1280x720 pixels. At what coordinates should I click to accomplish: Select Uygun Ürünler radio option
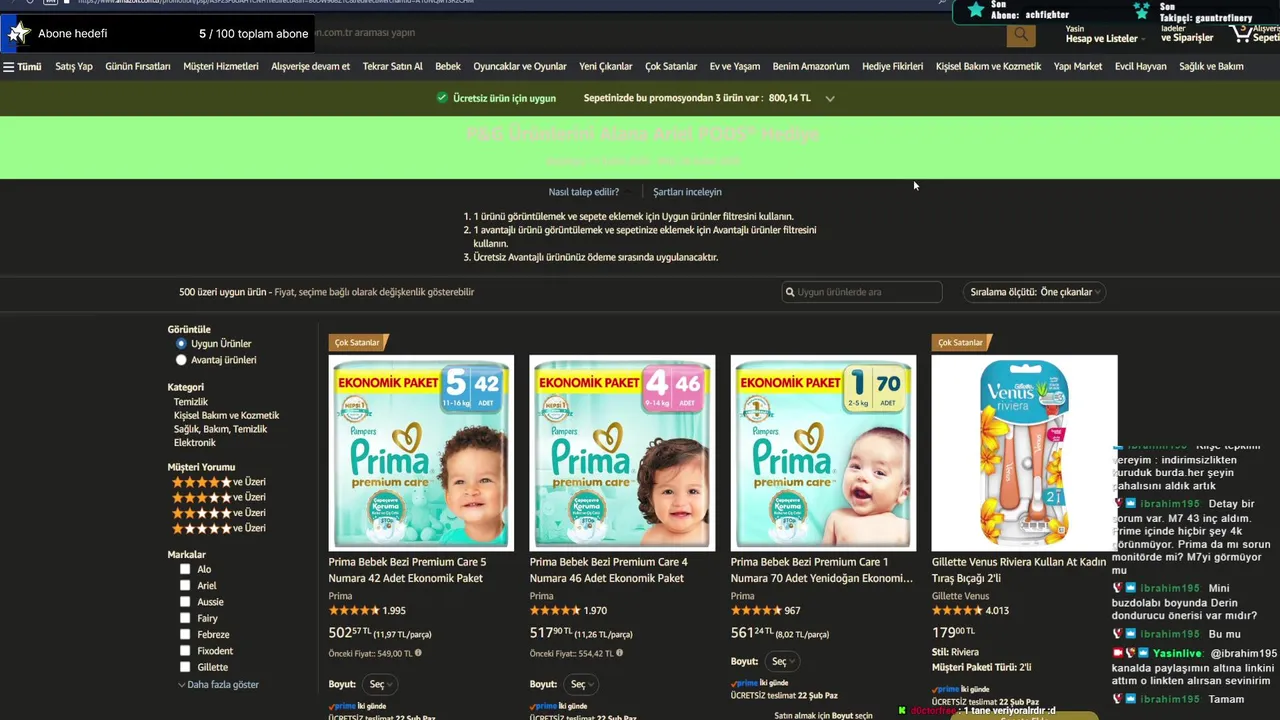181,343
